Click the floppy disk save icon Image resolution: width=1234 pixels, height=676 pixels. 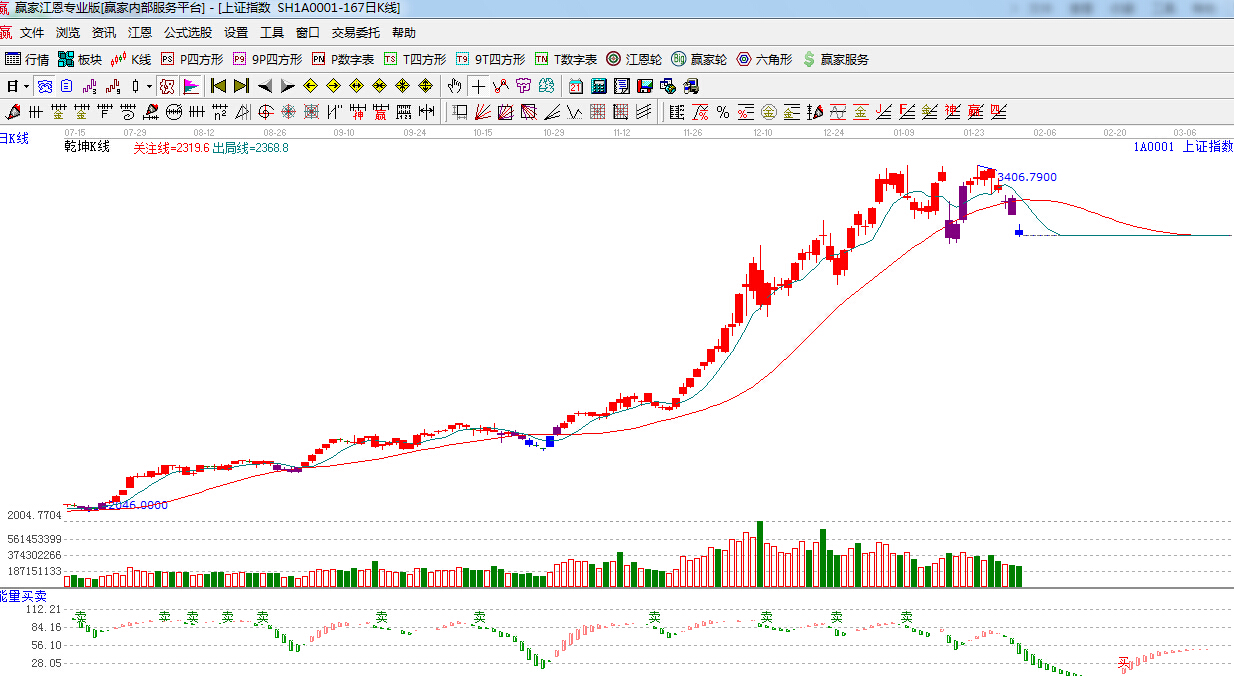pyautogui.click(x=645, y=86)
